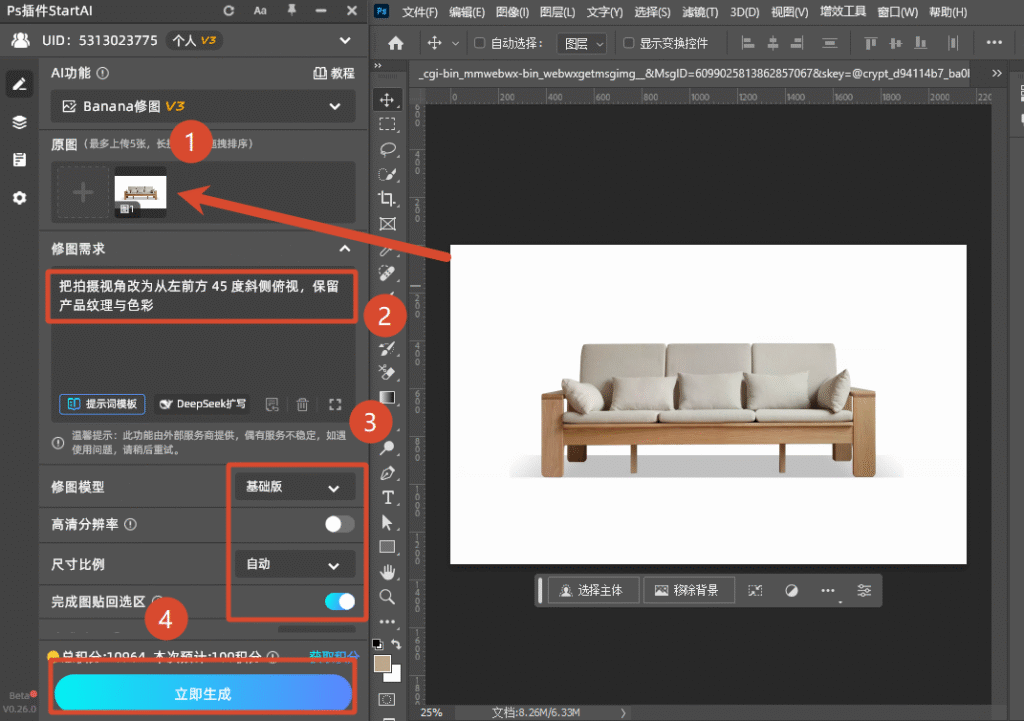Open the 修图模型 基础版 dropdown
Image resolution: width=1024 pixels, height=721 pixels.
tap(294, 487)
